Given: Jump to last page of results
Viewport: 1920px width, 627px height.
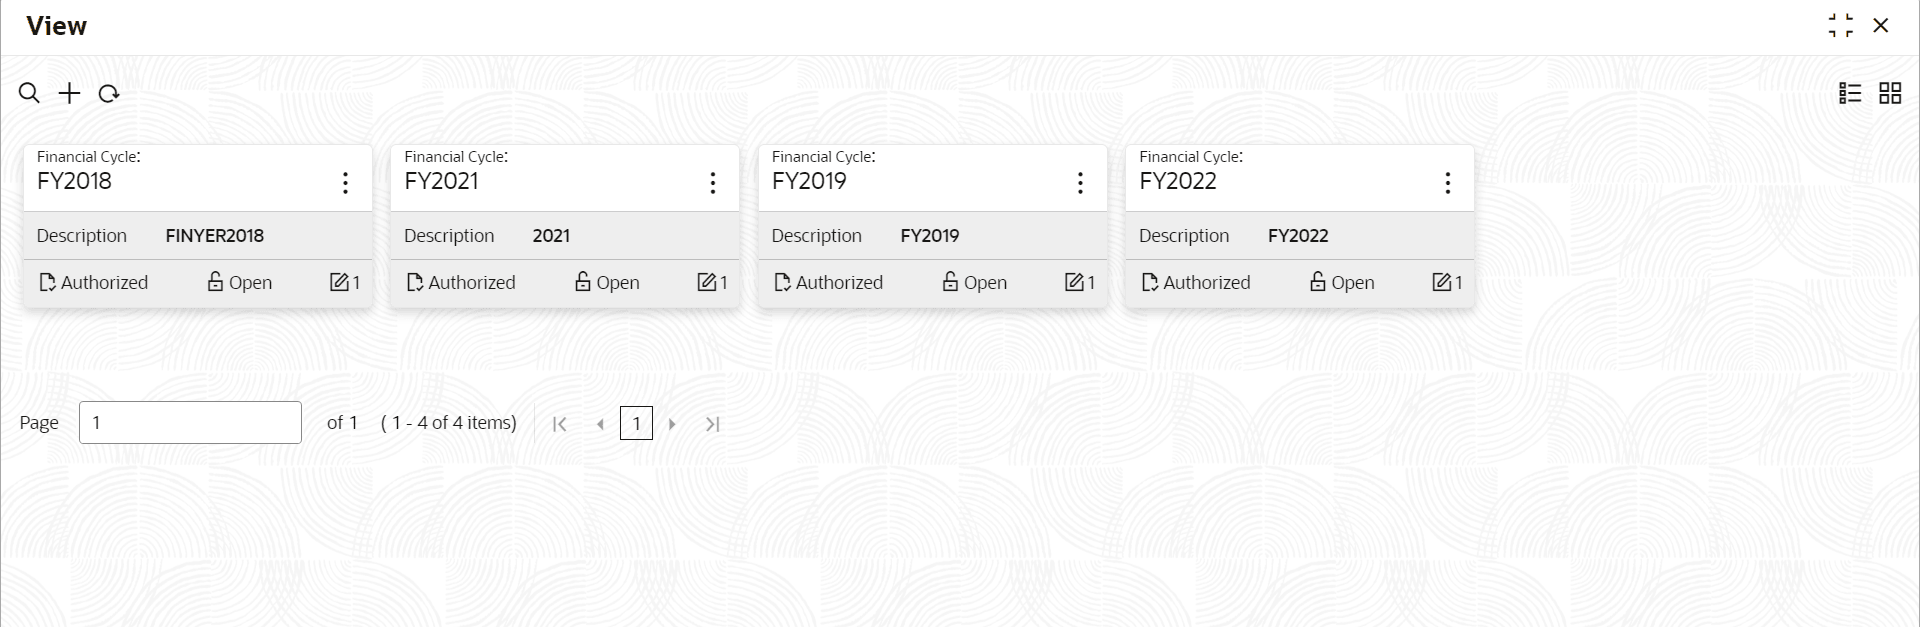Looking at the screenshot, I should [712, 424].
